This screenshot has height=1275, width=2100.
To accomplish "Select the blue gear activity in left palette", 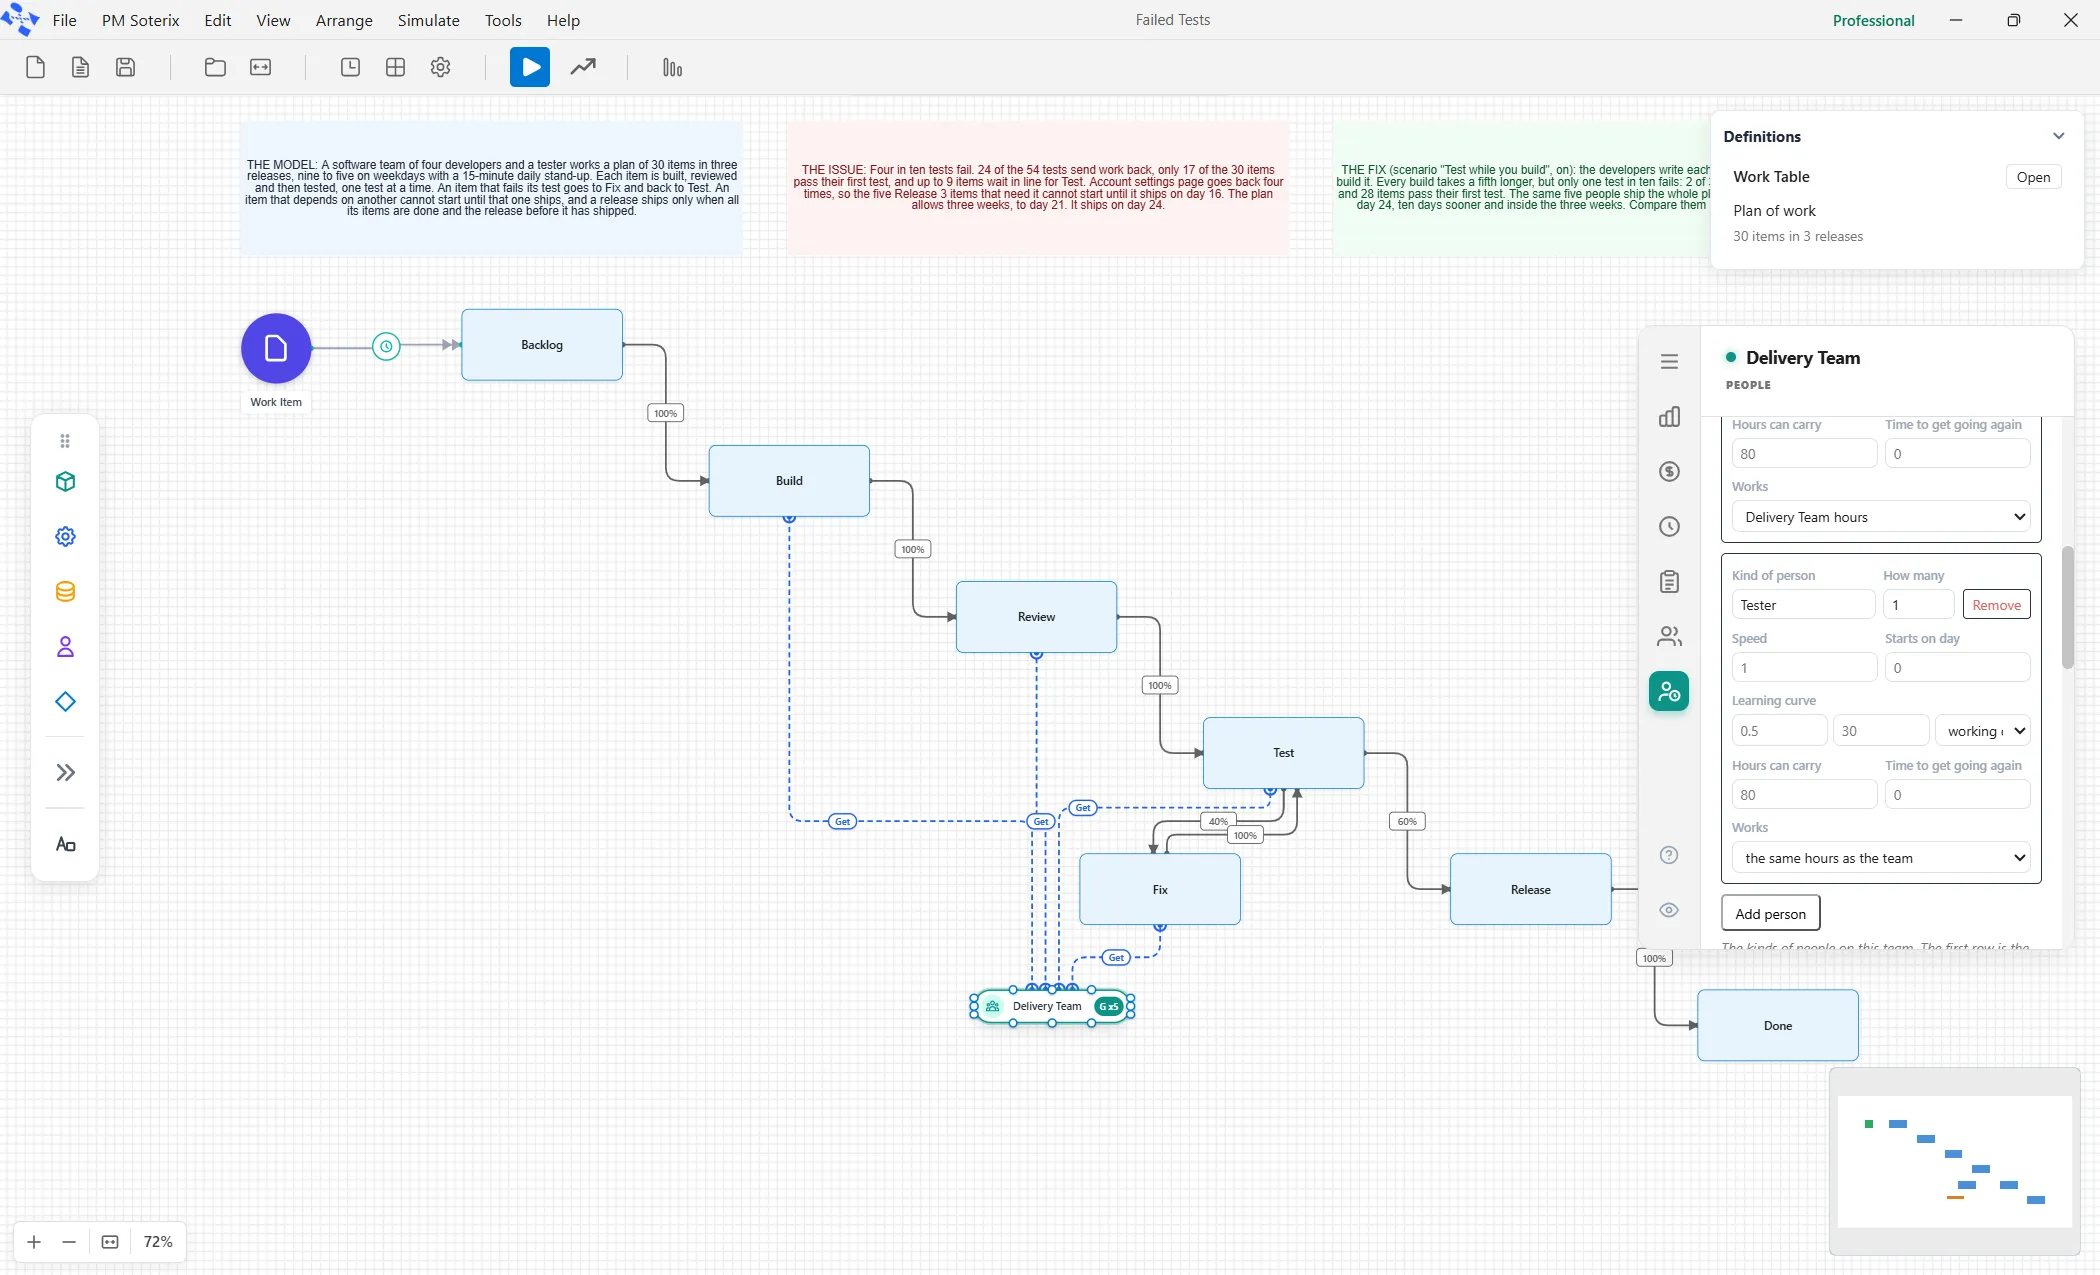I will tap(65, 537).
